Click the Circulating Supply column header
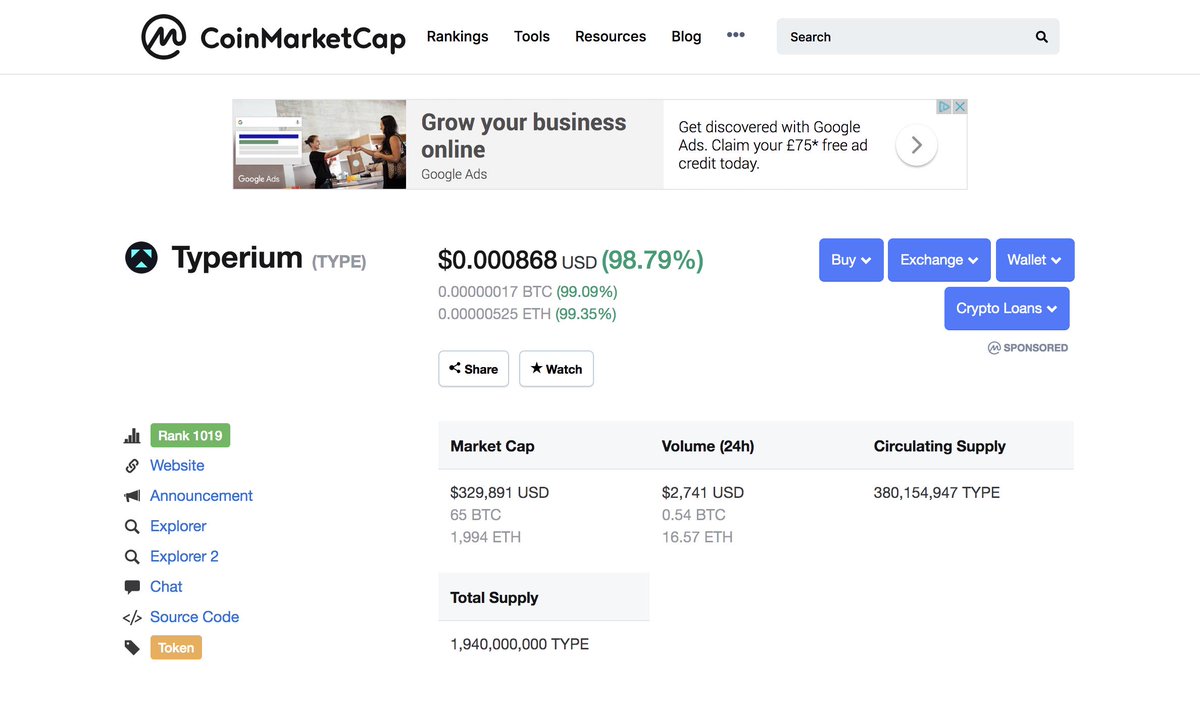Image resolution: width=1200 pixels, height=711 pixels. point(940,446)
